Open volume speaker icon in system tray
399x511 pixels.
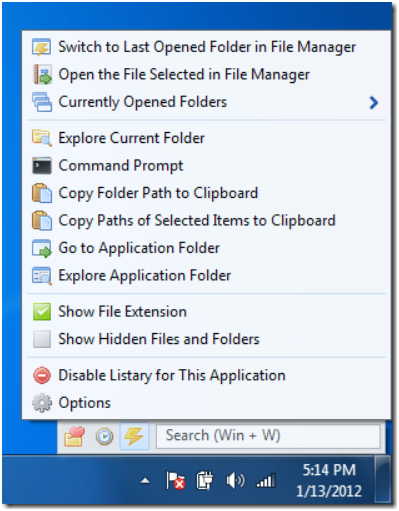click(x=235, y=481)
